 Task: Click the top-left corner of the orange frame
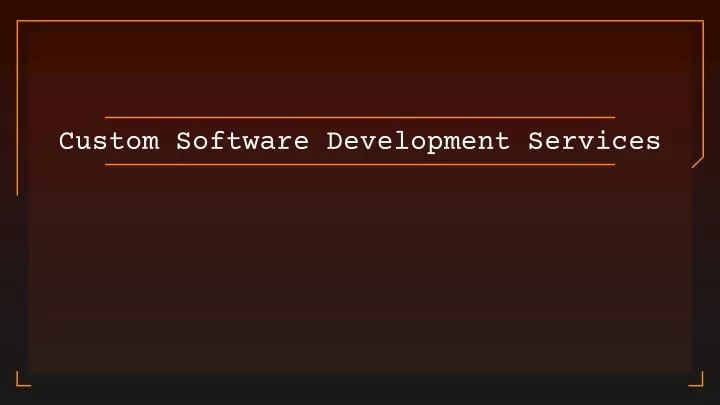tap(17, 21)
